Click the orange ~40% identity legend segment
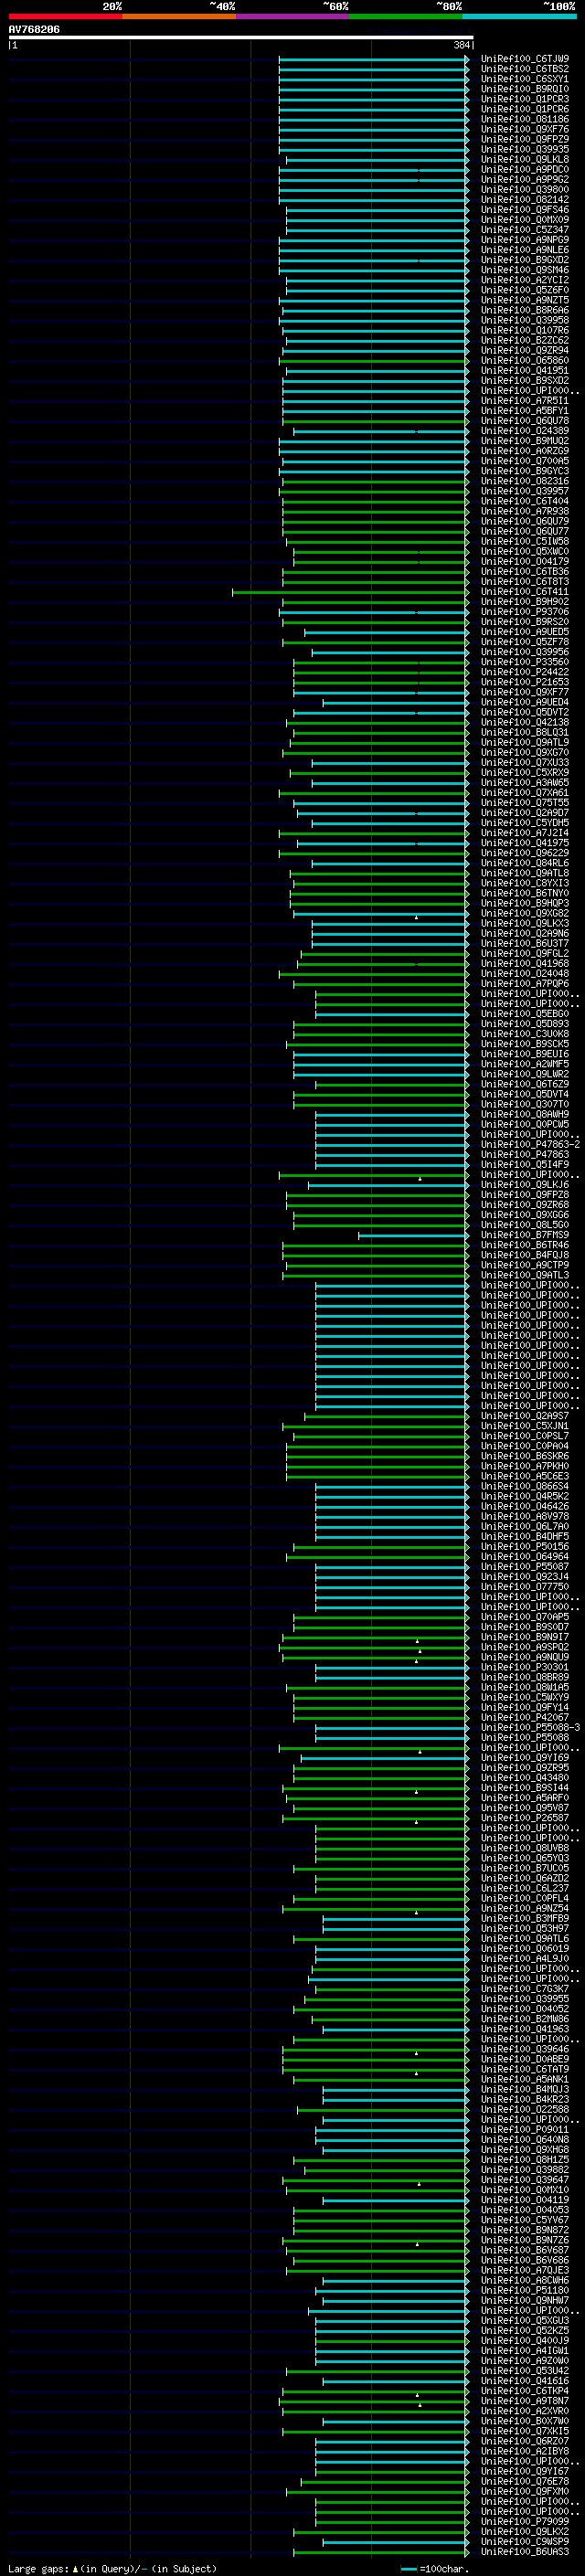Image resolution: width=585 pixels, height=2576 pixels. click(x=179, y=16)
